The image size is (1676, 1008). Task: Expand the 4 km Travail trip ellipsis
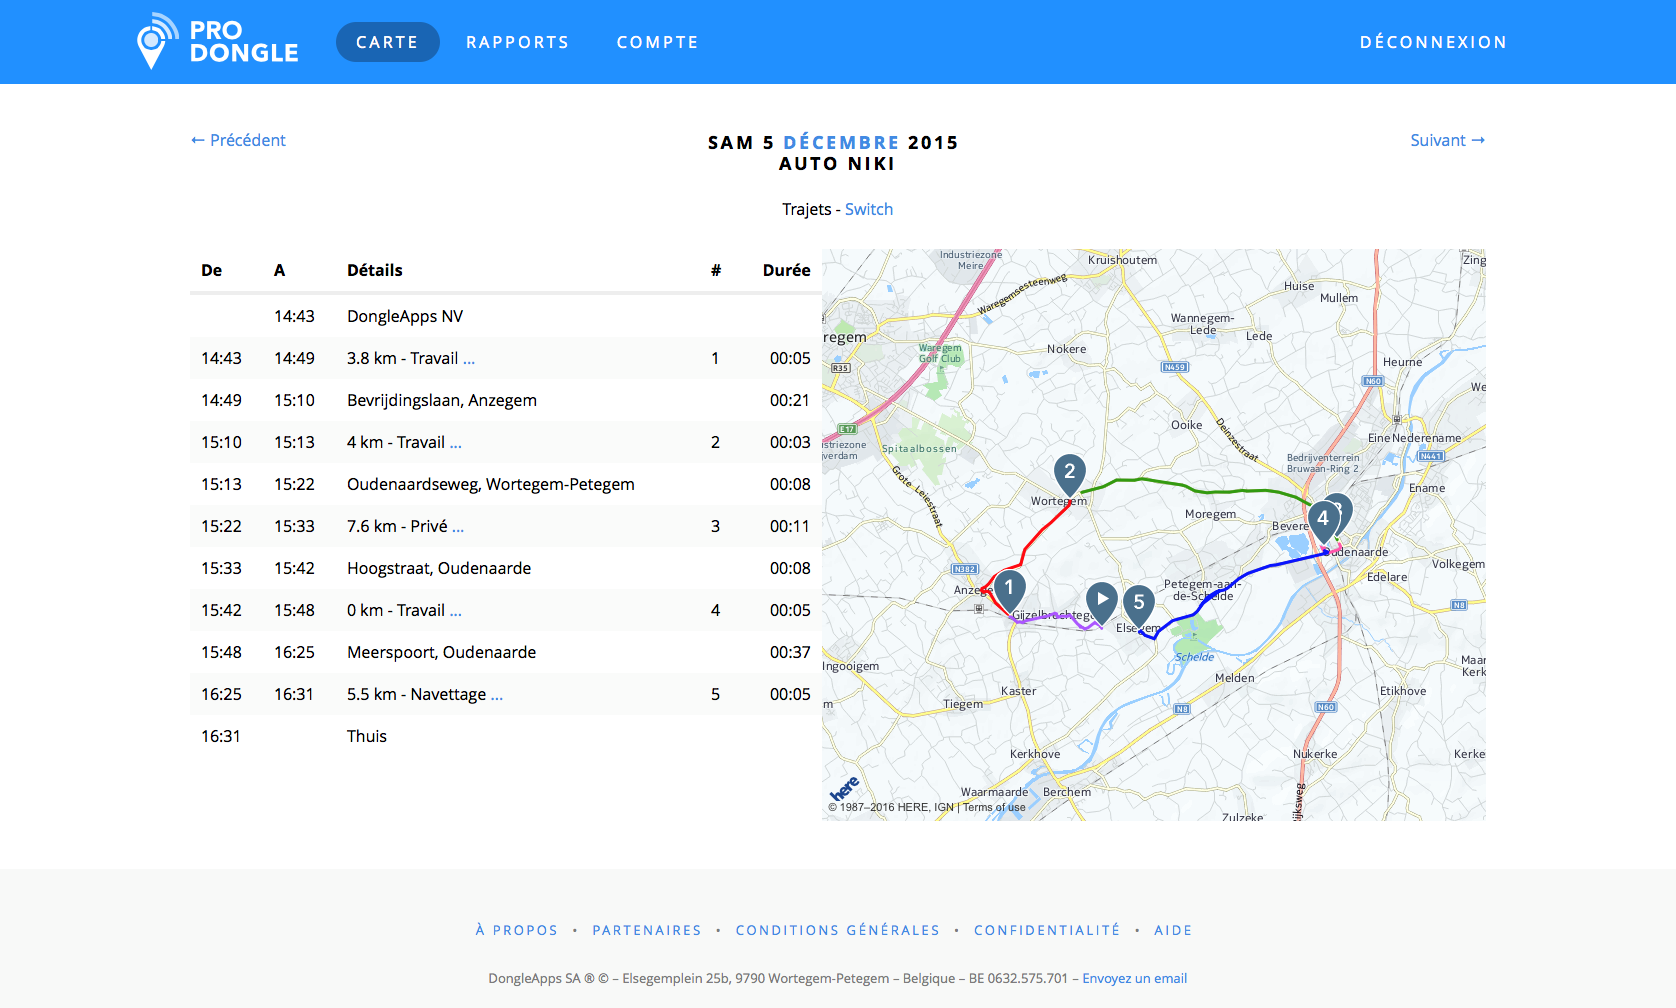pyautogui.click(x=456, y=443)
